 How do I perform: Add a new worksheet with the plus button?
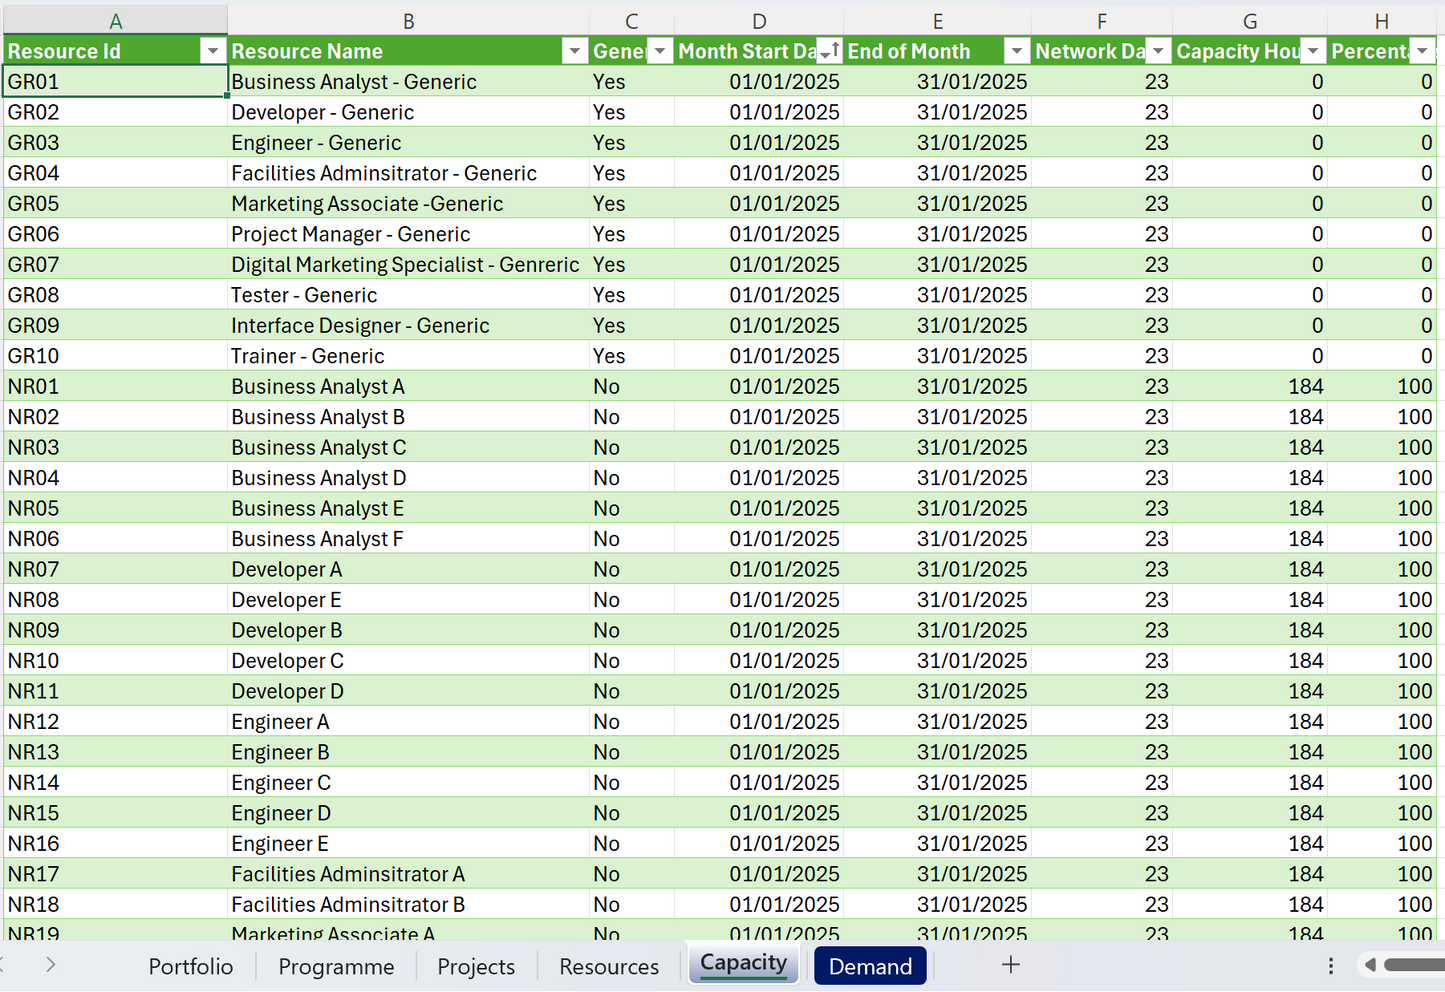click(x=1010, y=965)
